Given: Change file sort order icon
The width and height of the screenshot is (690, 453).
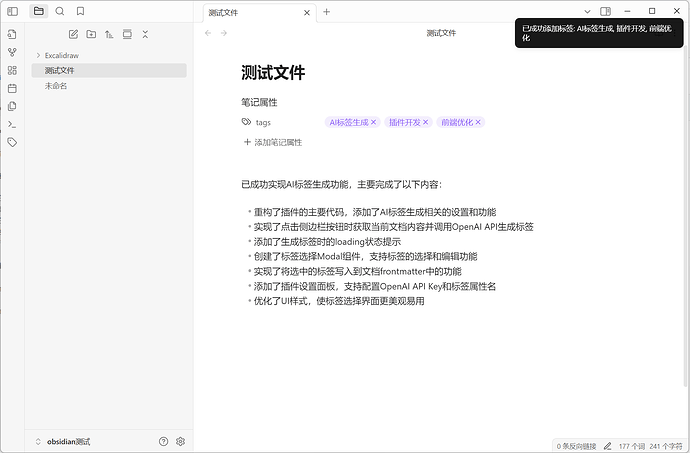Looking at the screenshot, I should tap(109, 34).
